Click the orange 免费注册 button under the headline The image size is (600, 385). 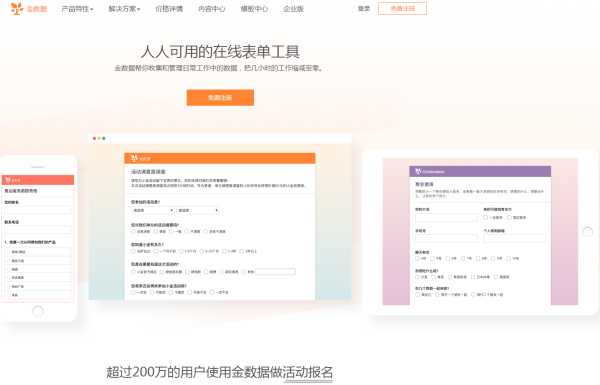(220, 98)
